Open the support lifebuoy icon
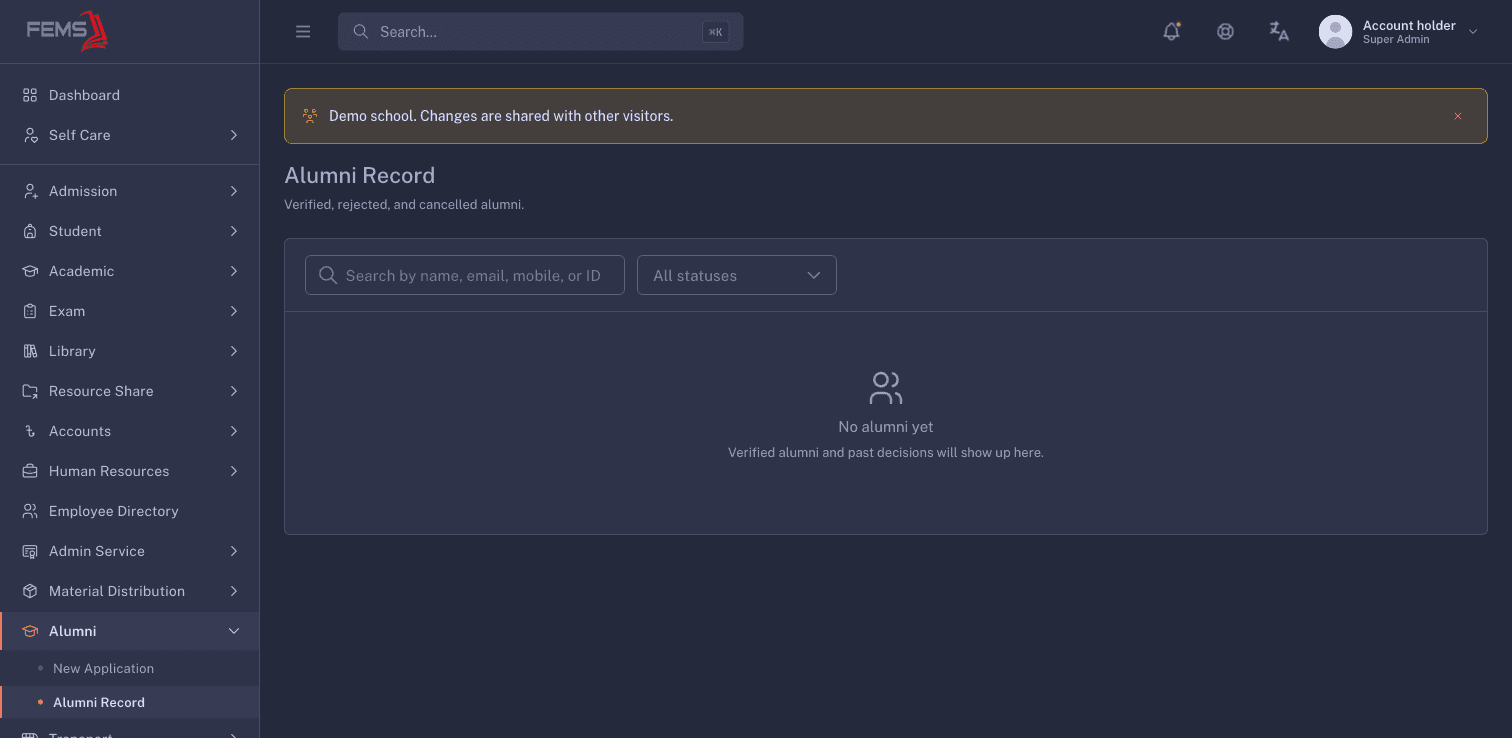The width and height of the screenshot is (1512, 738). (1225, 31)
